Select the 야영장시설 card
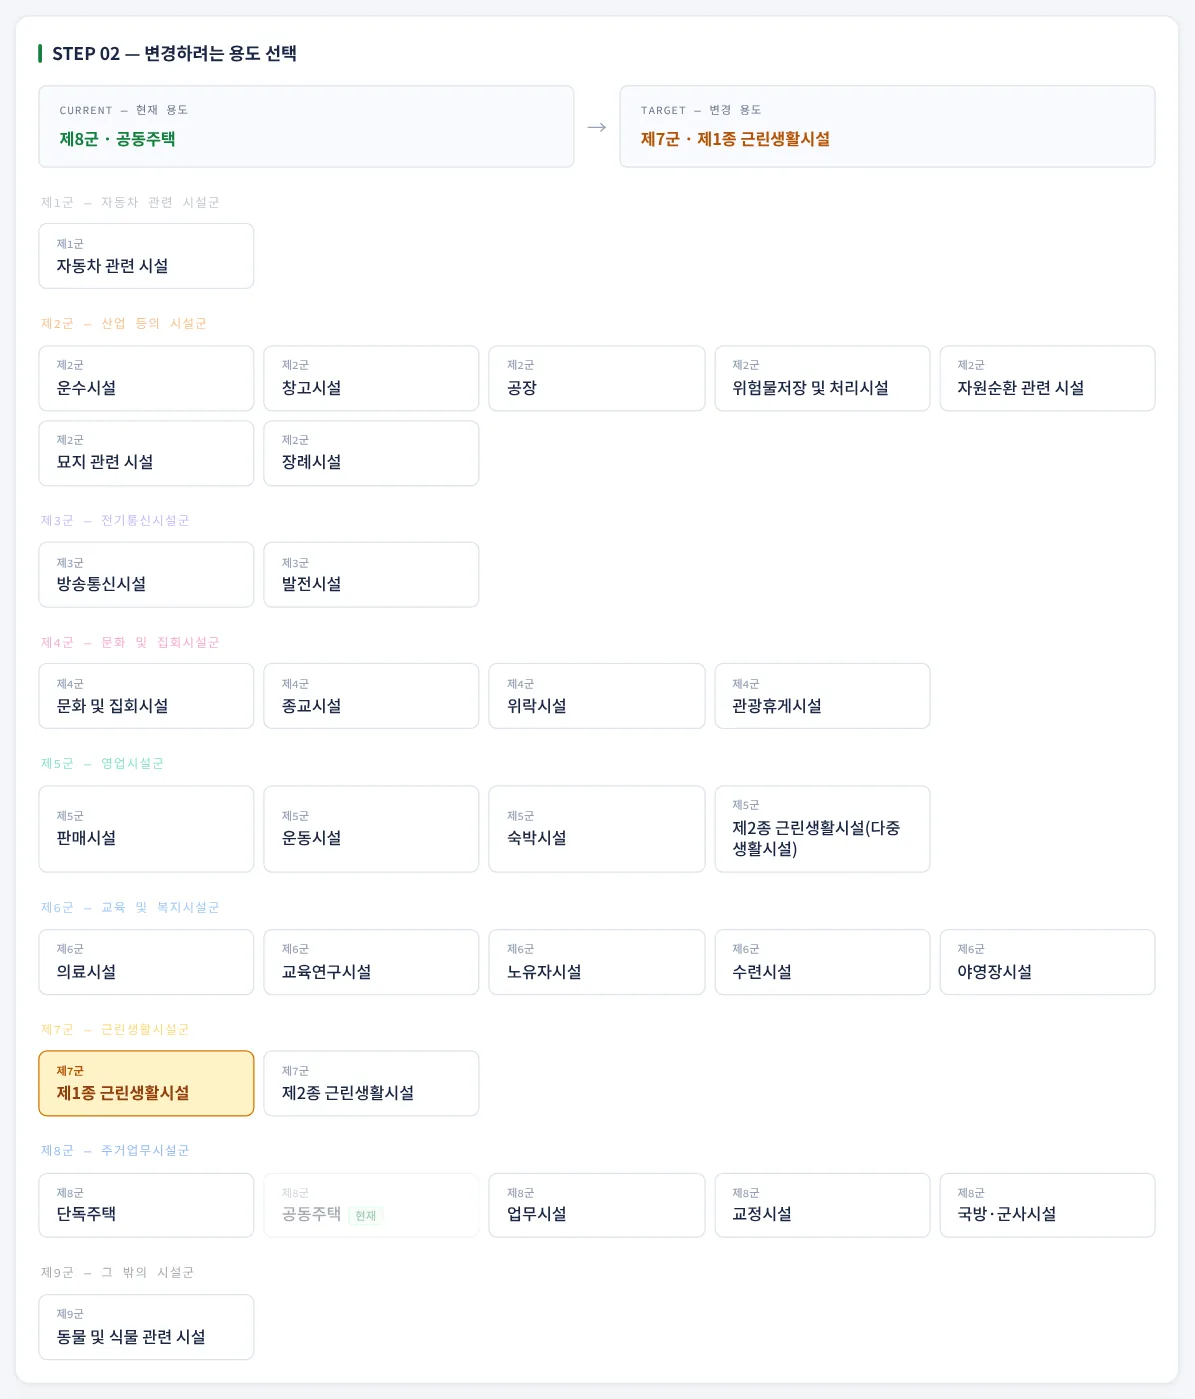1195x1399 pixels. 1047,962
